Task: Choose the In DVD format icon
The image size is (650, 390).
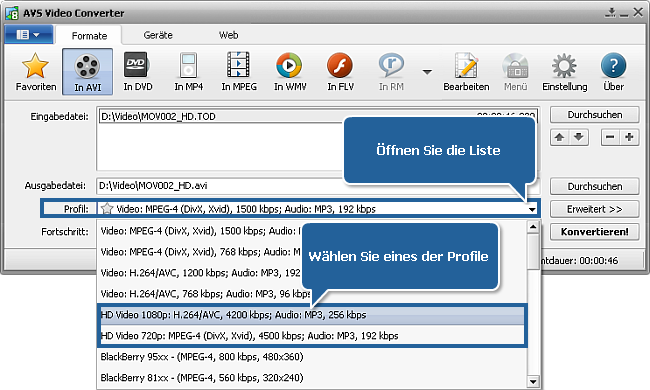Action: point(138,71)
